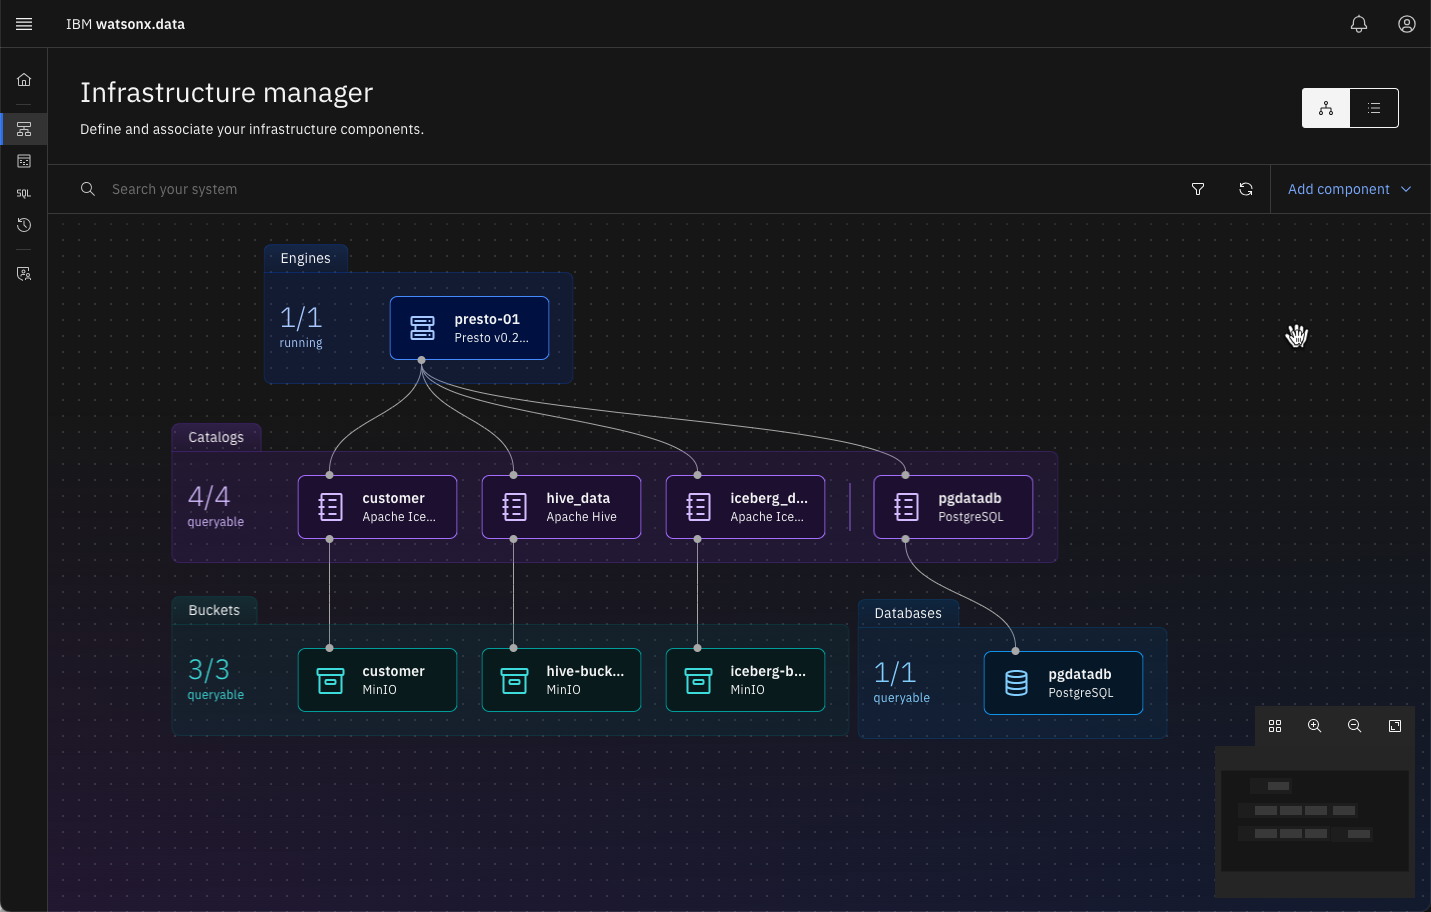Click the Infrastructure manager heading
The height and width of the screenshot is (912, 1431).
(226, 92)
